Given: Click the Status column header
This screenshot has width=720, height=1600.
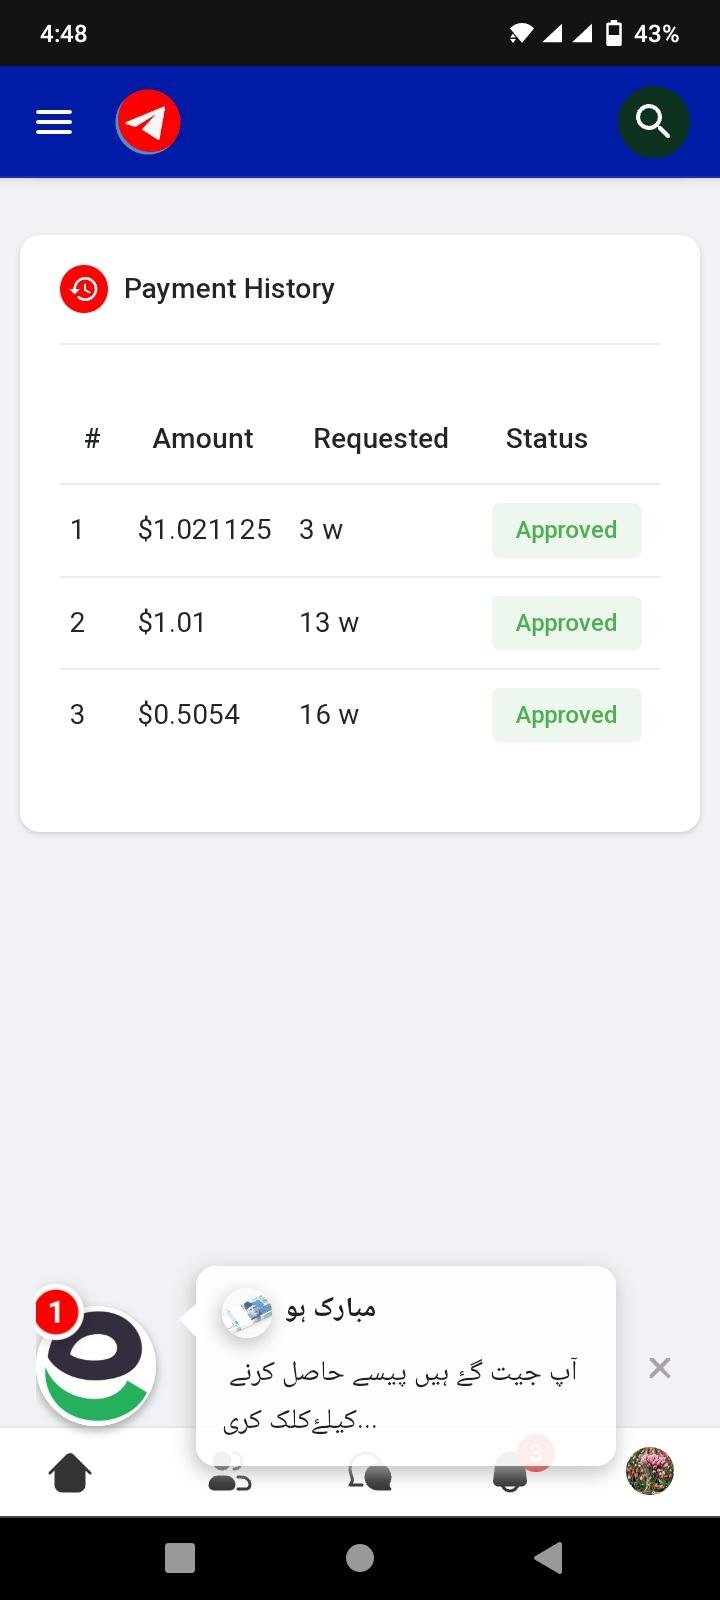Looking at the screenshot, I should (546, 438).
